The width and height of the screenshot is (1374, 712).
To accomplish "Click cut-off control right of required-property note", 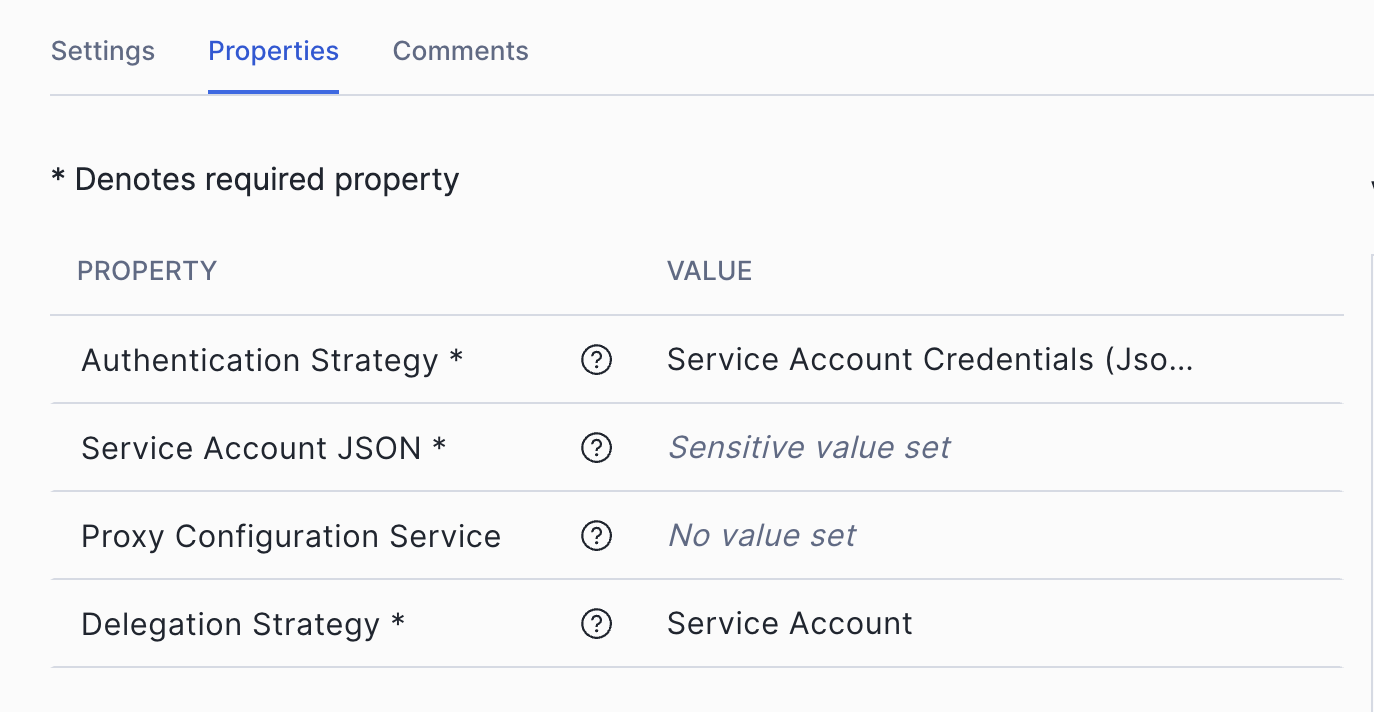I will click(1370, 183).
